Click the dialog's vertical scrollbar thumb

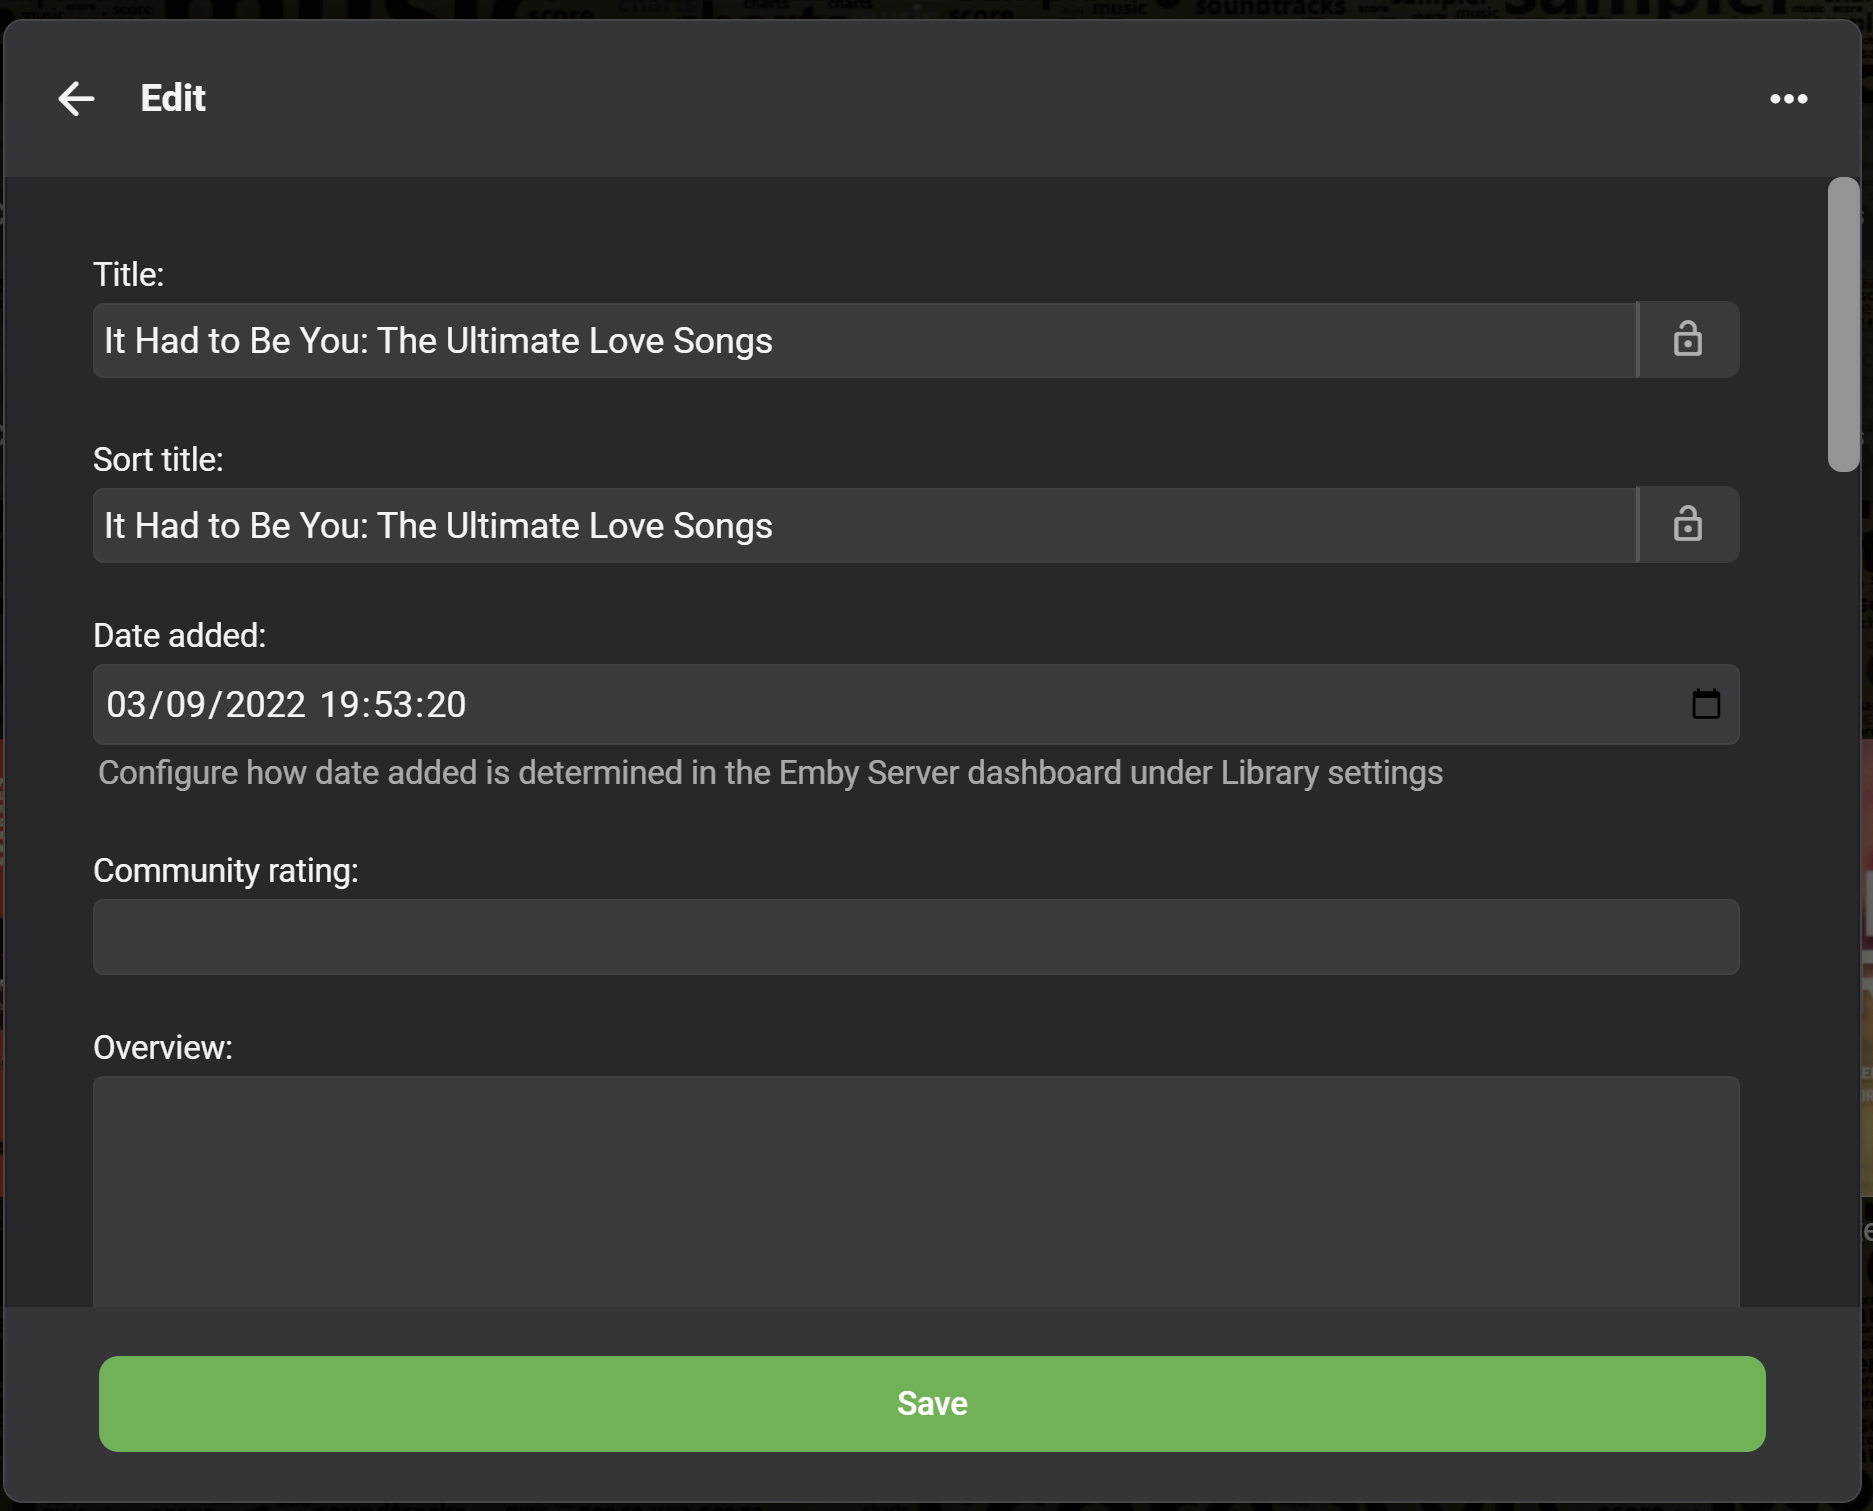pyautogui.click(x=1843, y=324)
